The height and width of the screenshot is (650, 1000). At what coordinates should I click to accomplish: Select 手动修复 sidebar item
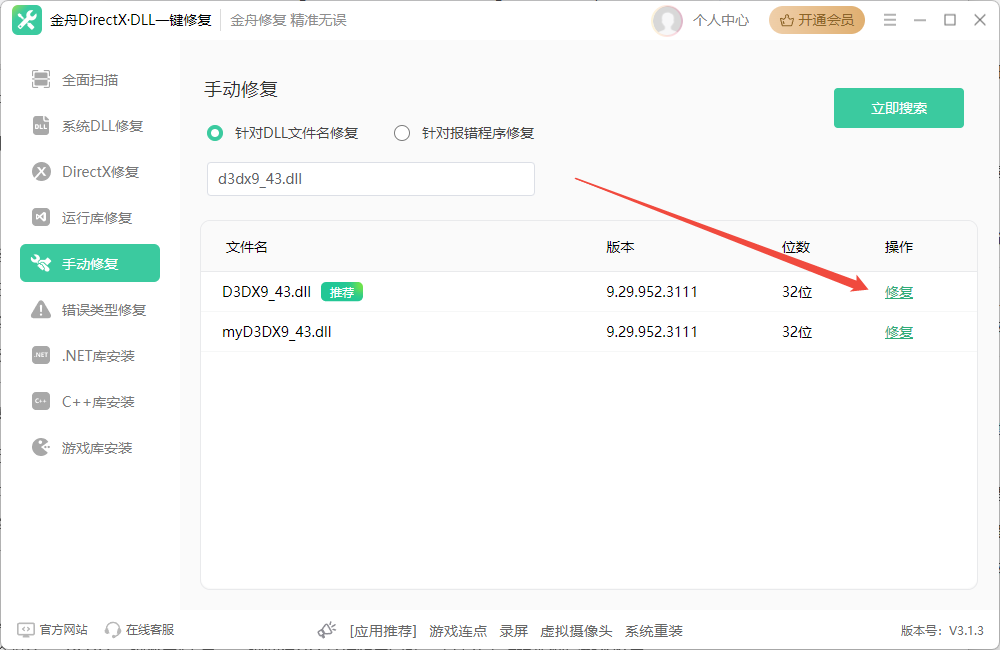[90, 263]
